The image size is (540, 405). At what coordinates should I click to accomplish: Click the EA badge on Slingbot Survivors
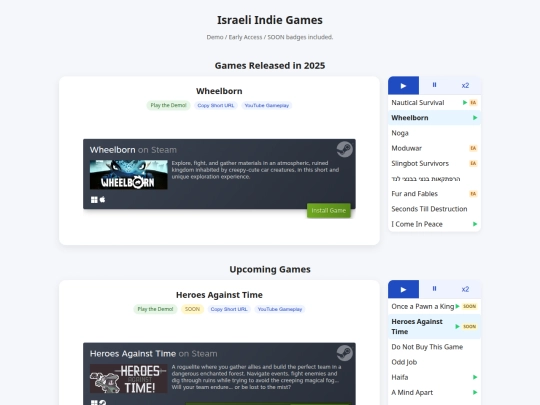[x=473, y=163]
